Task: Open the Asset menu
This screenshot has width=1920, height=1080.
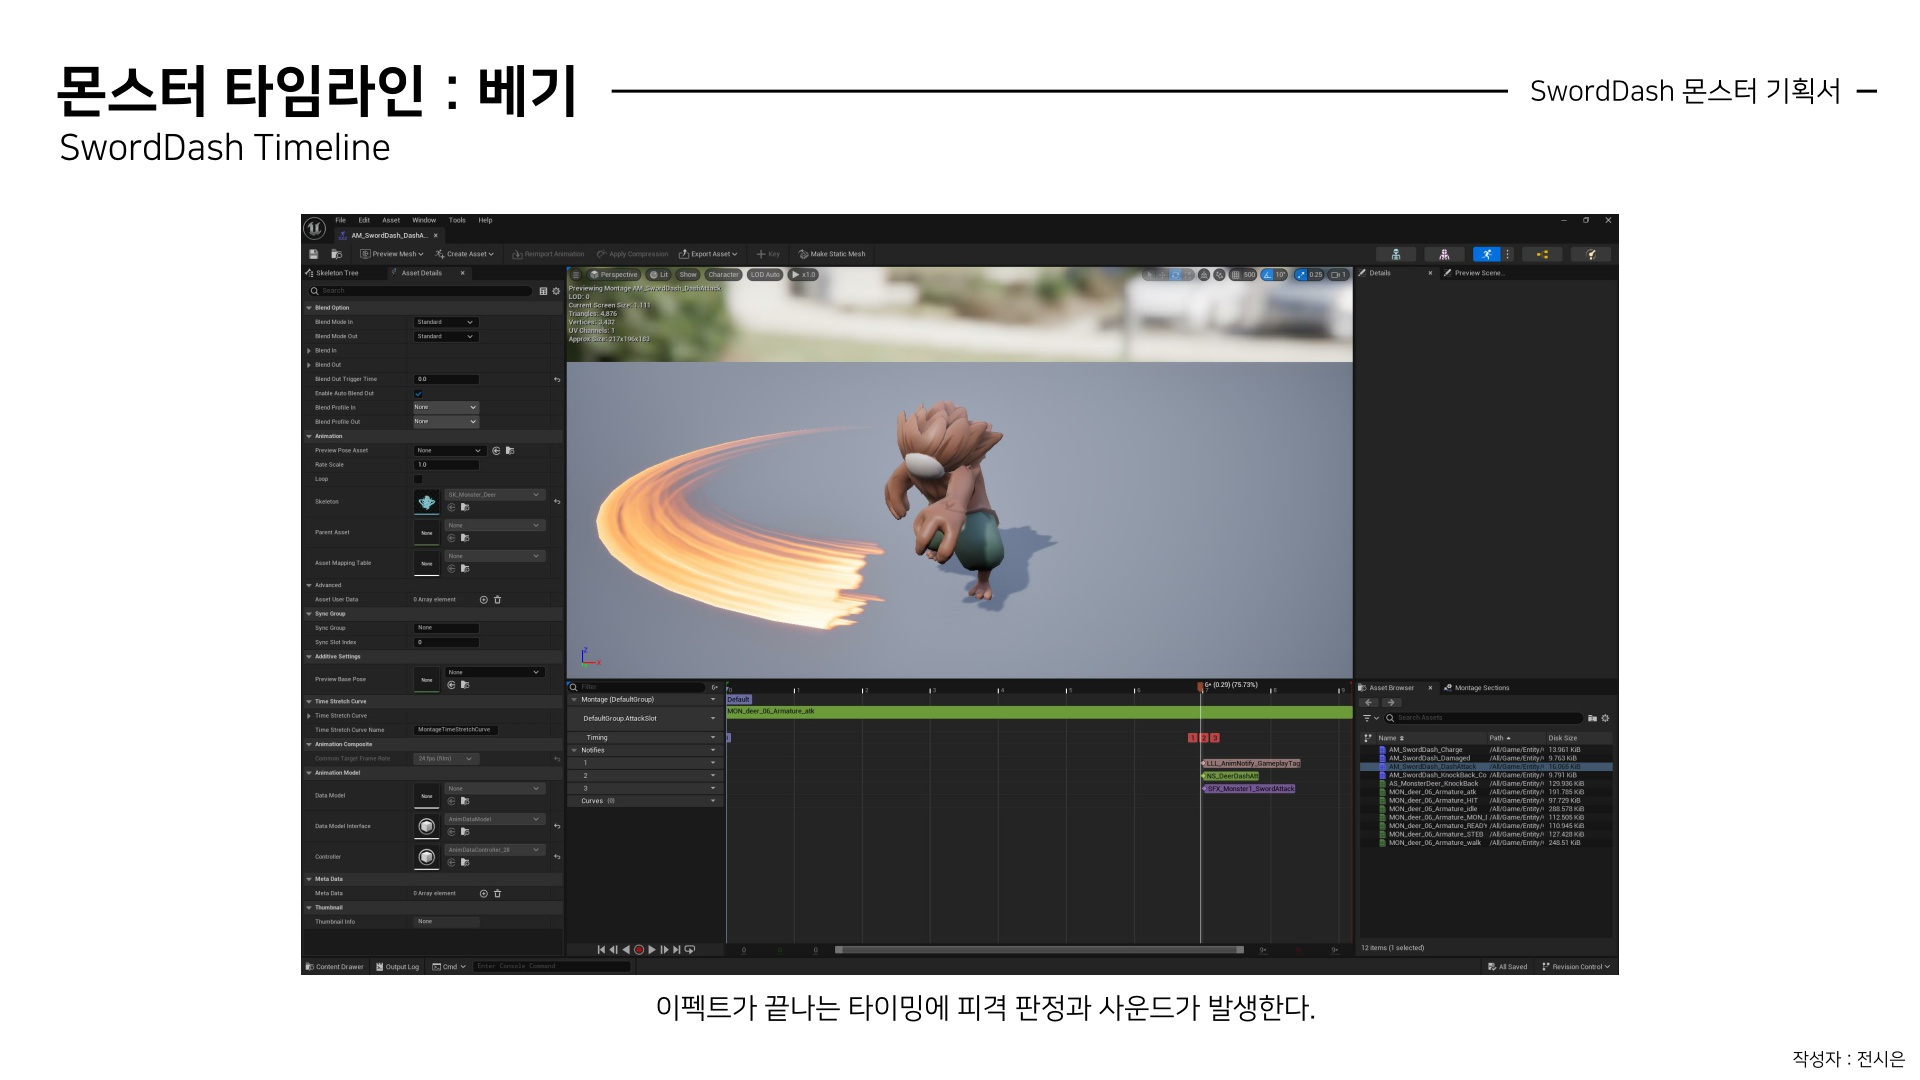Action: [x=391, y=220]
